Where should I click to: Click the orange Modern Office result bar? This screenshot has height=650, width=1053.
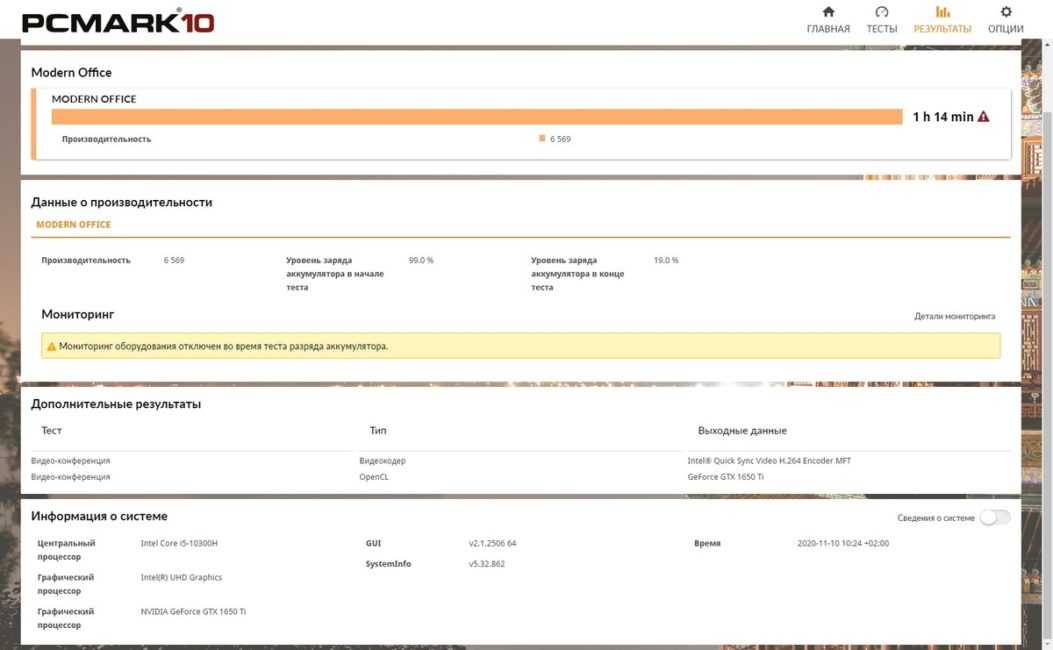(476, 117)
